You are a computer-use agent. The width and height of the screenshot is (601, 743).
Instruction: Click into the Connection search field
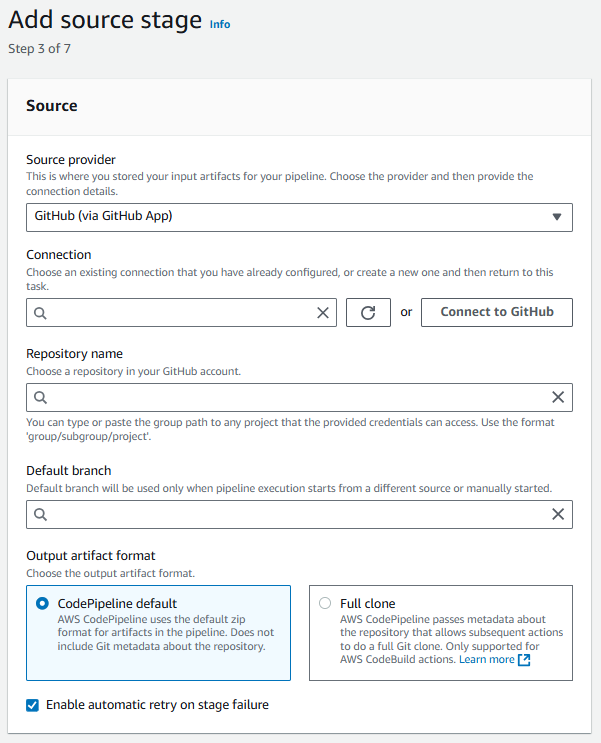182,313
